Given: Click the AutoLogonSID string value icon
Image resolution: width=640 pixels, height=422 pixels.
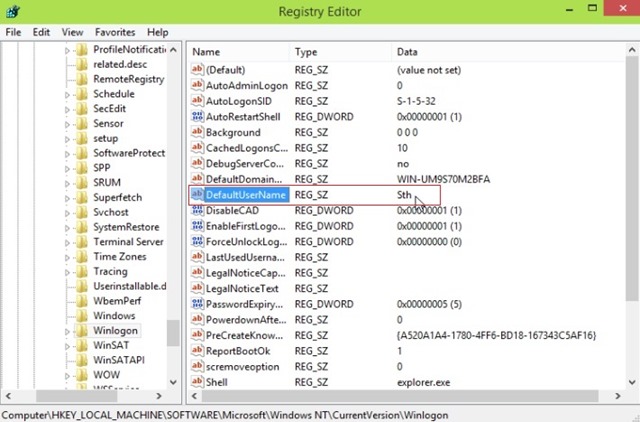Looking at the screenshot, I should [x=197, y=100].
